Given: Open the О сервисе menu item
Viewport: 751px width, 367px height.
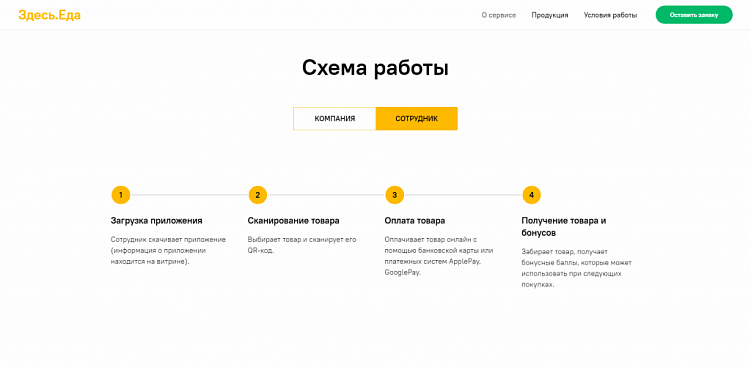Looking at the screenshot, I should click(499, 15).
